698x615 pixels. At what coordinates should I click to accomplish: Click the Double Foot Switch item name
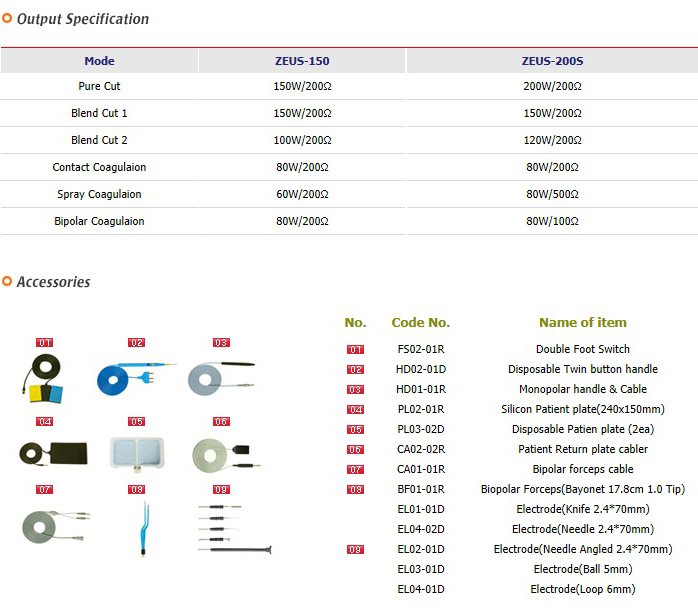coord(583,349)
